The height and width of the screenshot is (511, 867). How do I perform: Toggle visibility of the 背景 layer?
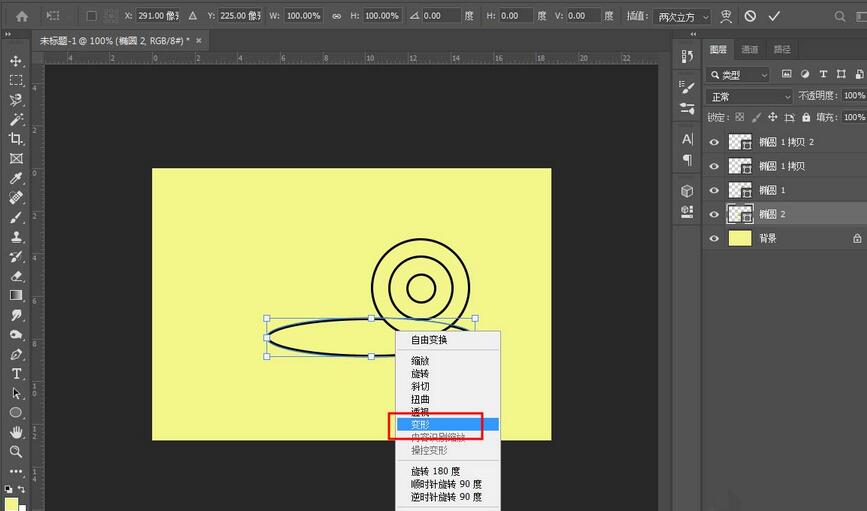(x=714, y=238)
